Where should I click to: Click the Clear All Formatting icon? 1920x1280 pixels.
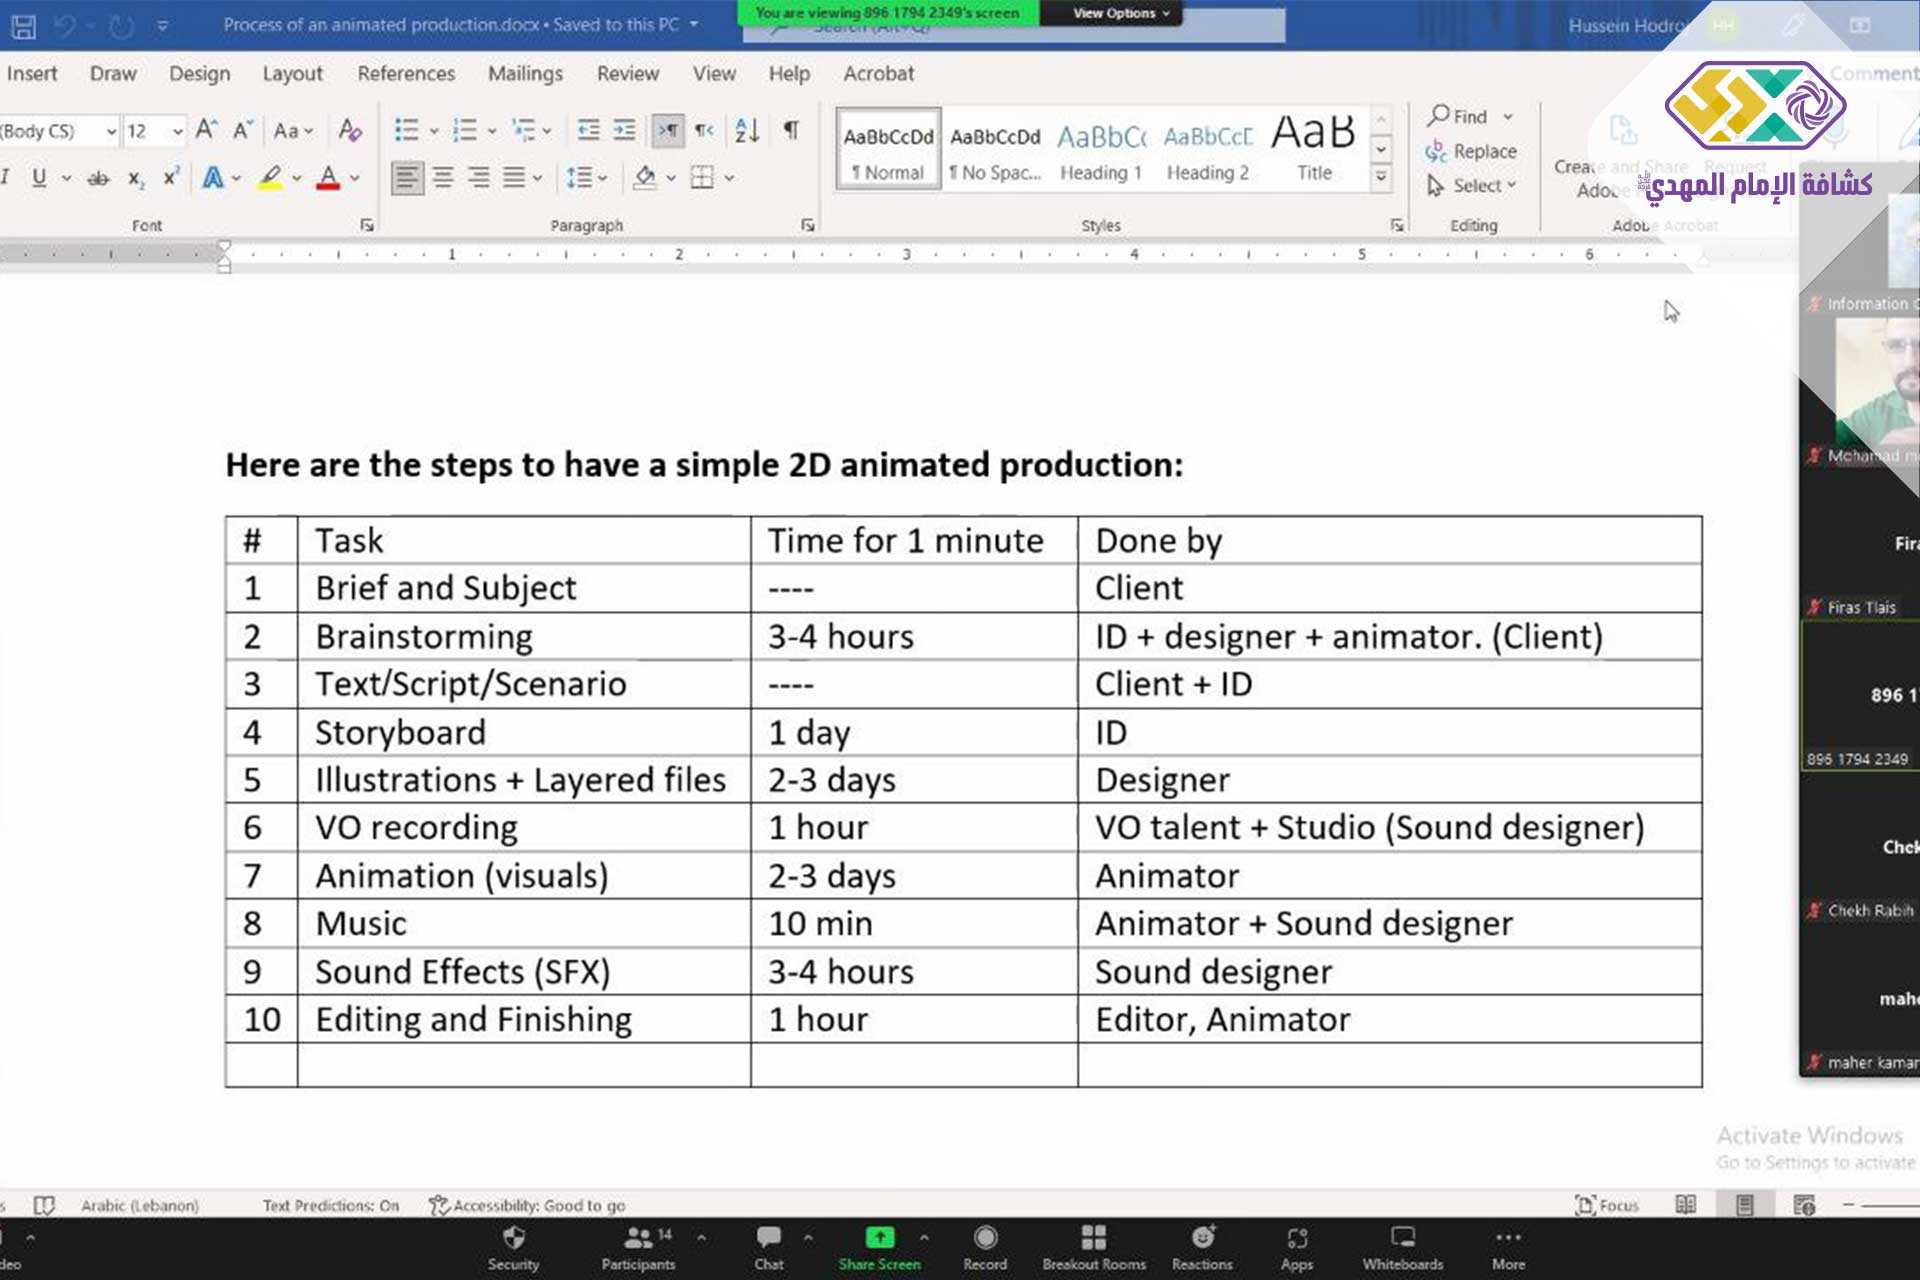pyautogui.click(x=349, y=130)
